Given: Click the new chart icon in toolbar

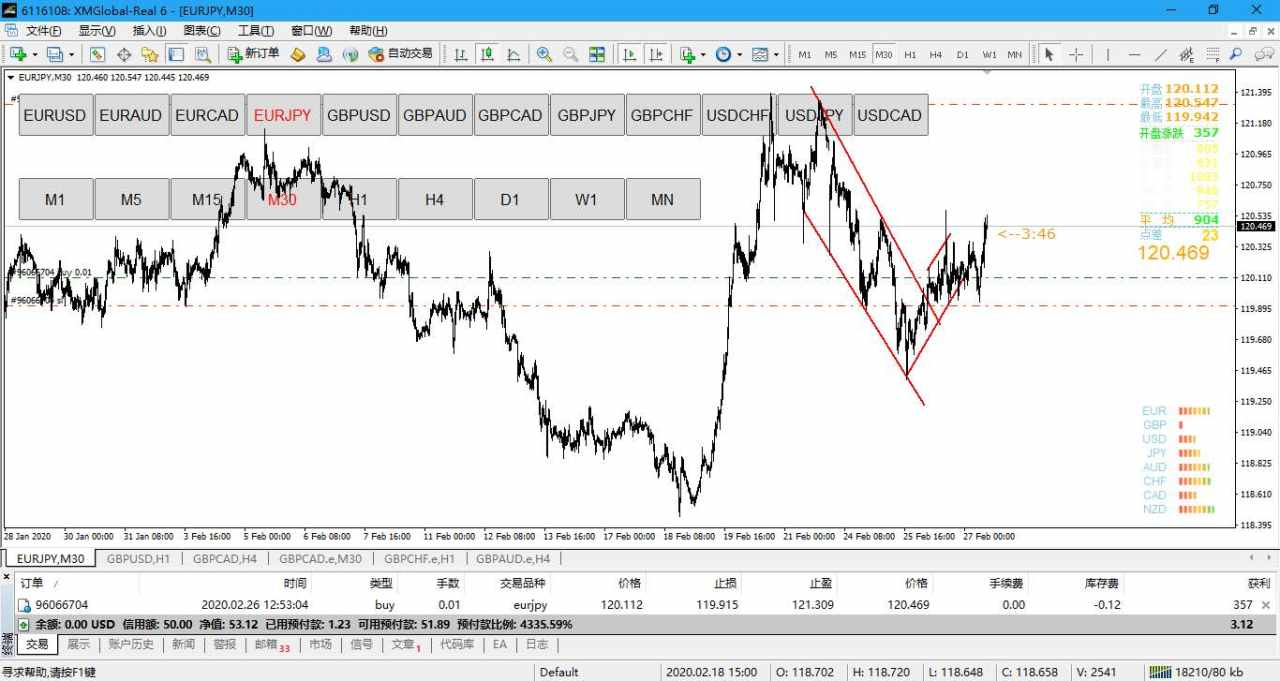Looking at the screenshot, I should 18,54.
